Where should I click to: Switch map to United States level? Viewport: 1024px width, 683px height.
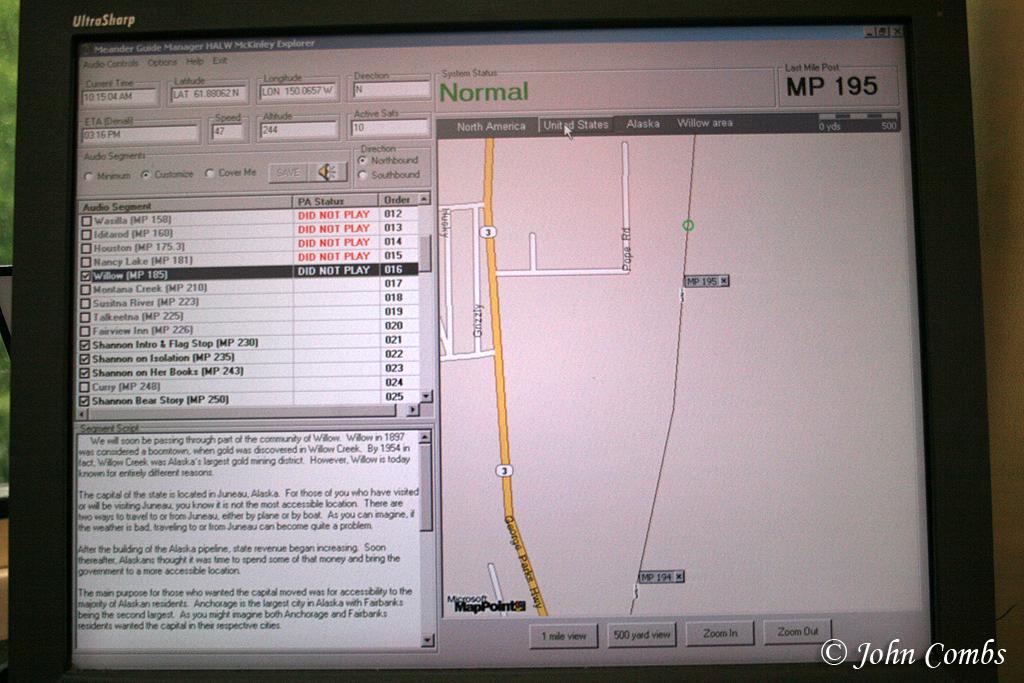tap(576, 125)
